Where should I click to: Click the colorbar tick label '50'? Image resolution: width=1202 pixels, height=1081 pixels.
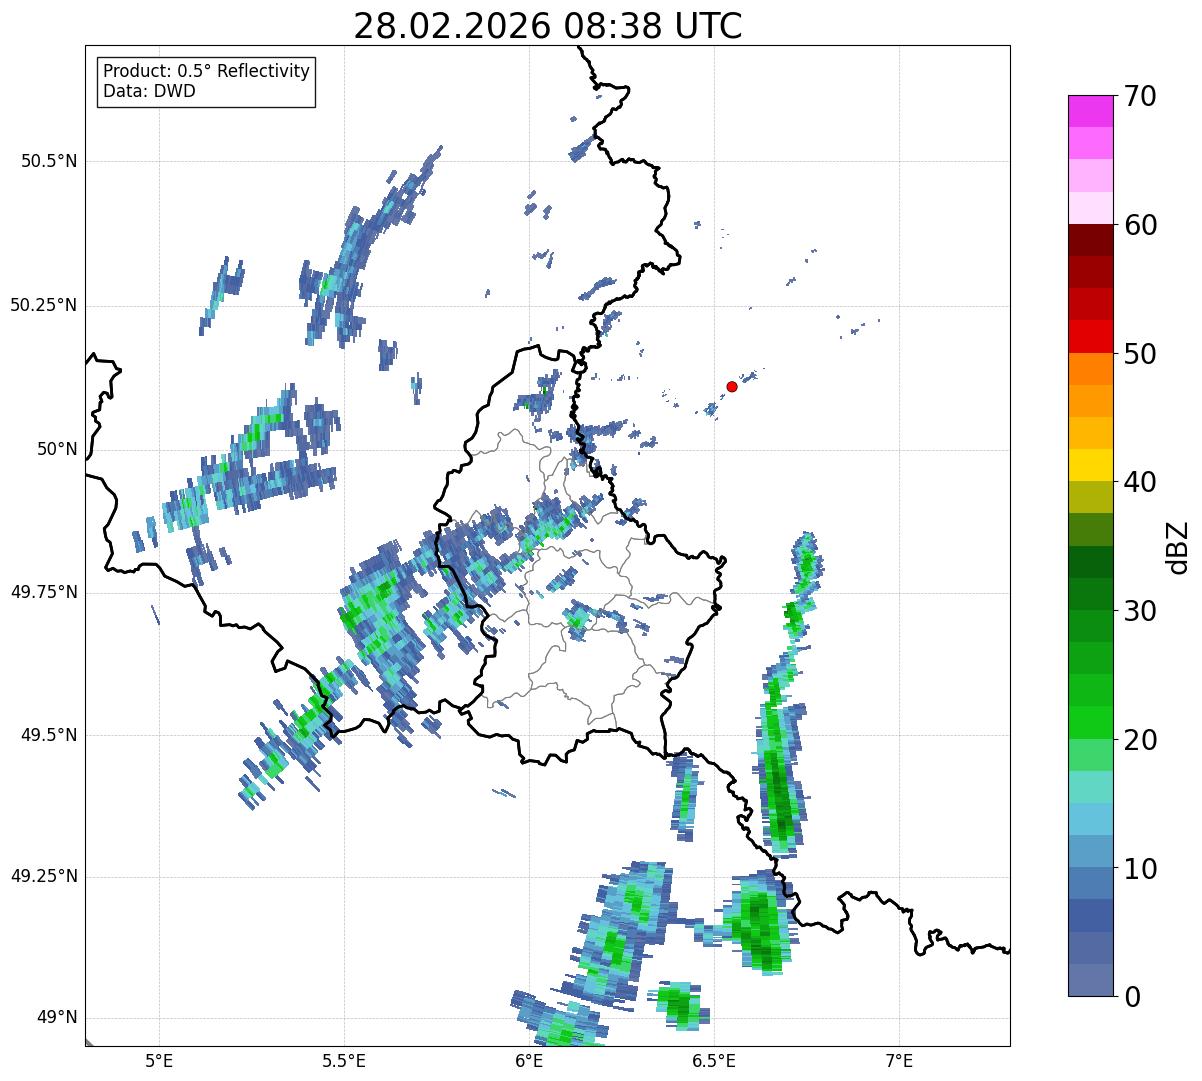(1141, 354)
